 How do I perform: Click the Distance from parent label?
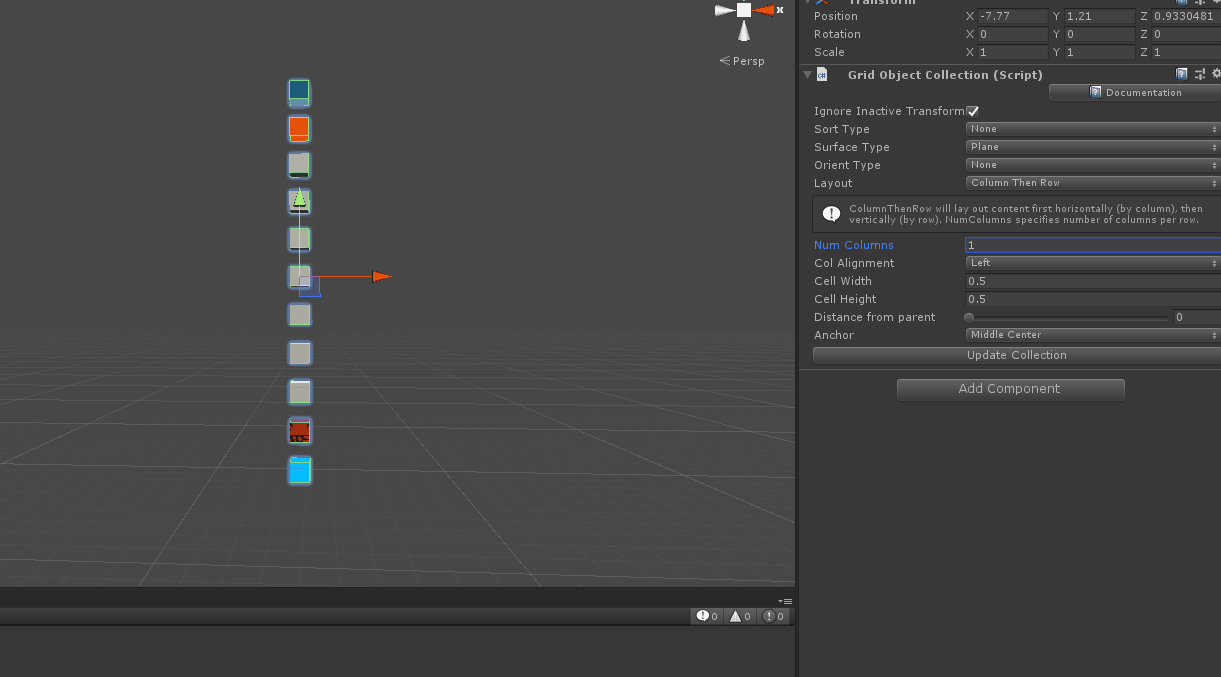(x=875, y=317)
